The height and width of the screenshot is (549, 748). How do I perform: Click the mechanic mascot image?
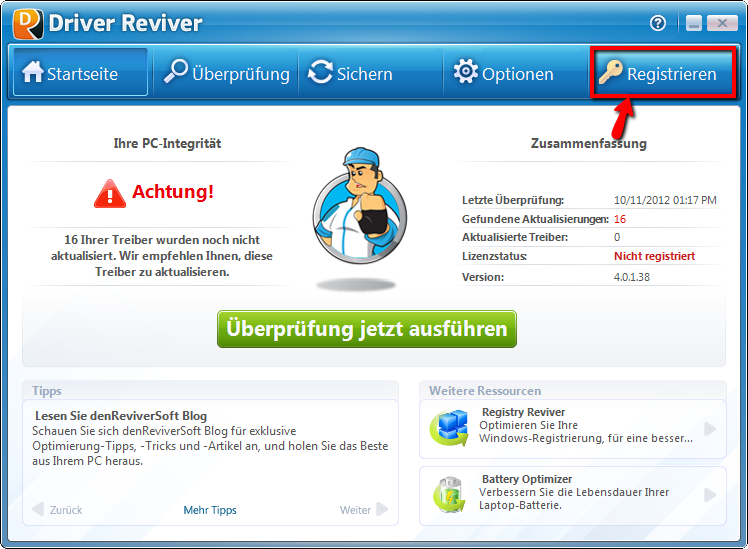pyautogui.click(x=360, y=206)
